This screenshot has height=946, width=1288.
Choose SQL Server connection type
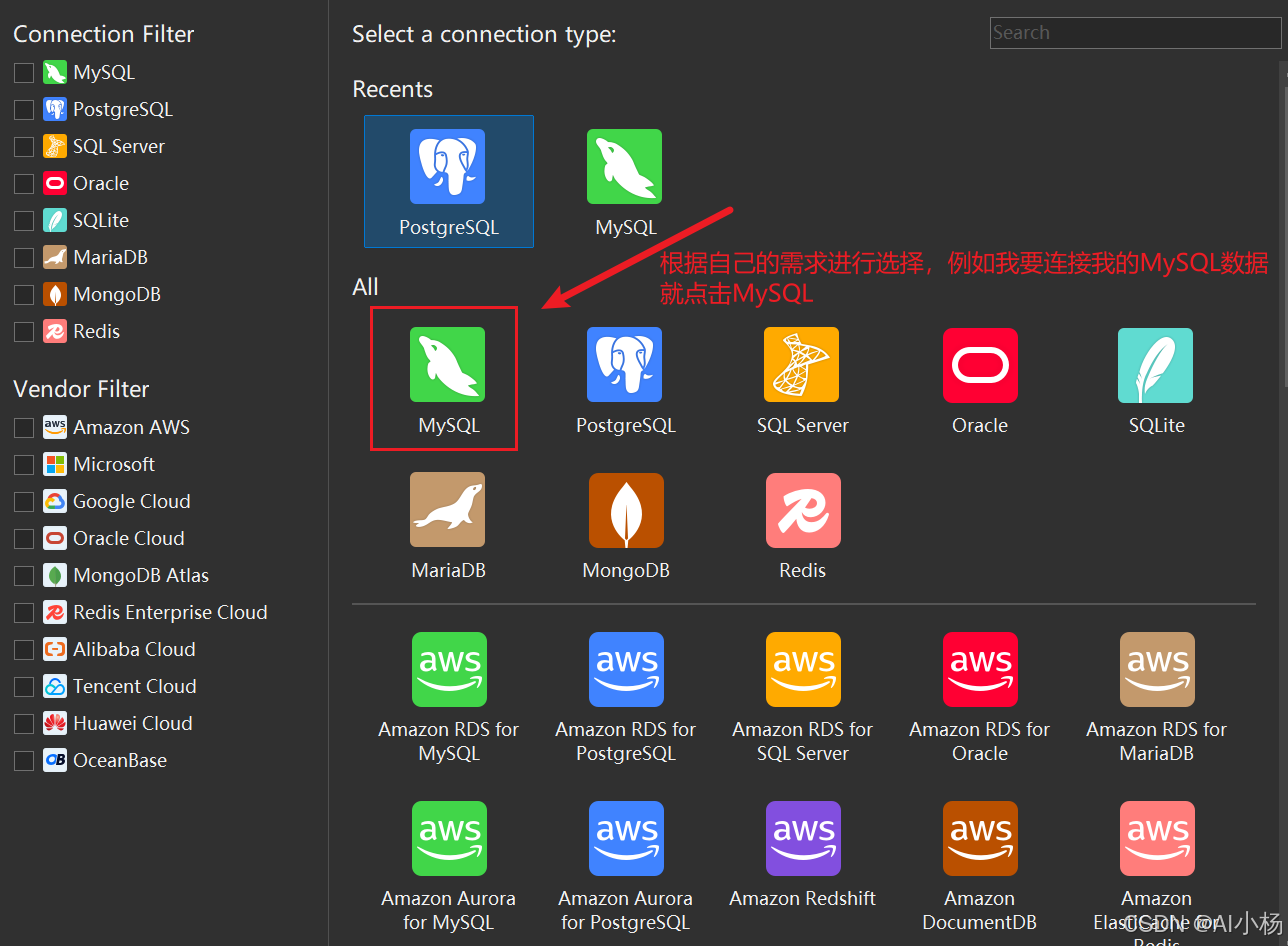pyautogui.click(x=802, y=380)
